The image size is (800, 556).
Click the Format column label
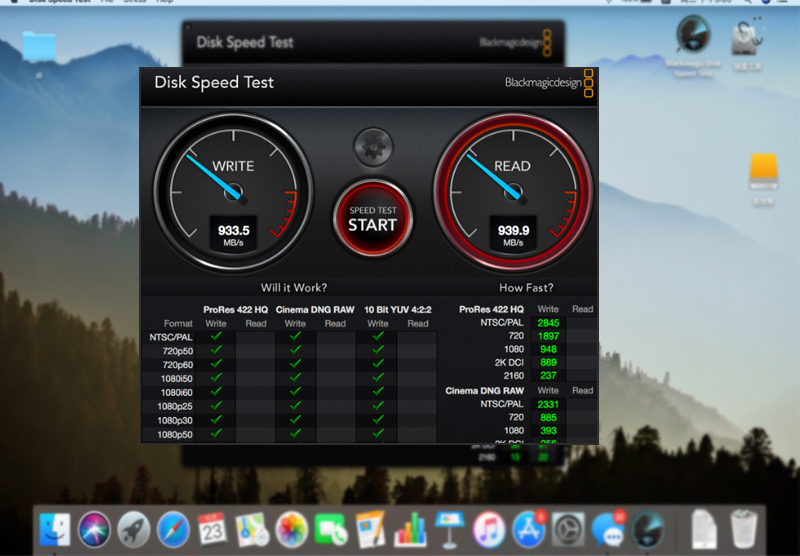[178, 323]
